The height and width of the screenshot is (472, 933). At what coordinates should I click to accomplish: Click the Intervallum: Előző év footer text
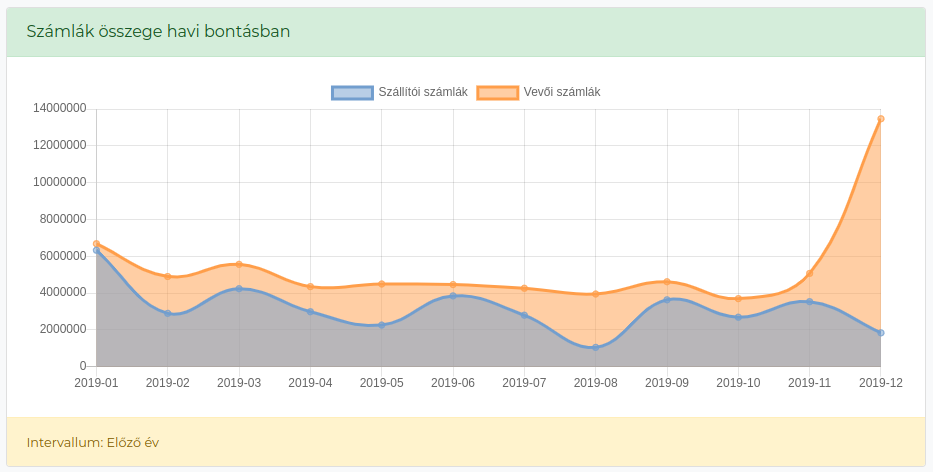[x=93, y=443]
